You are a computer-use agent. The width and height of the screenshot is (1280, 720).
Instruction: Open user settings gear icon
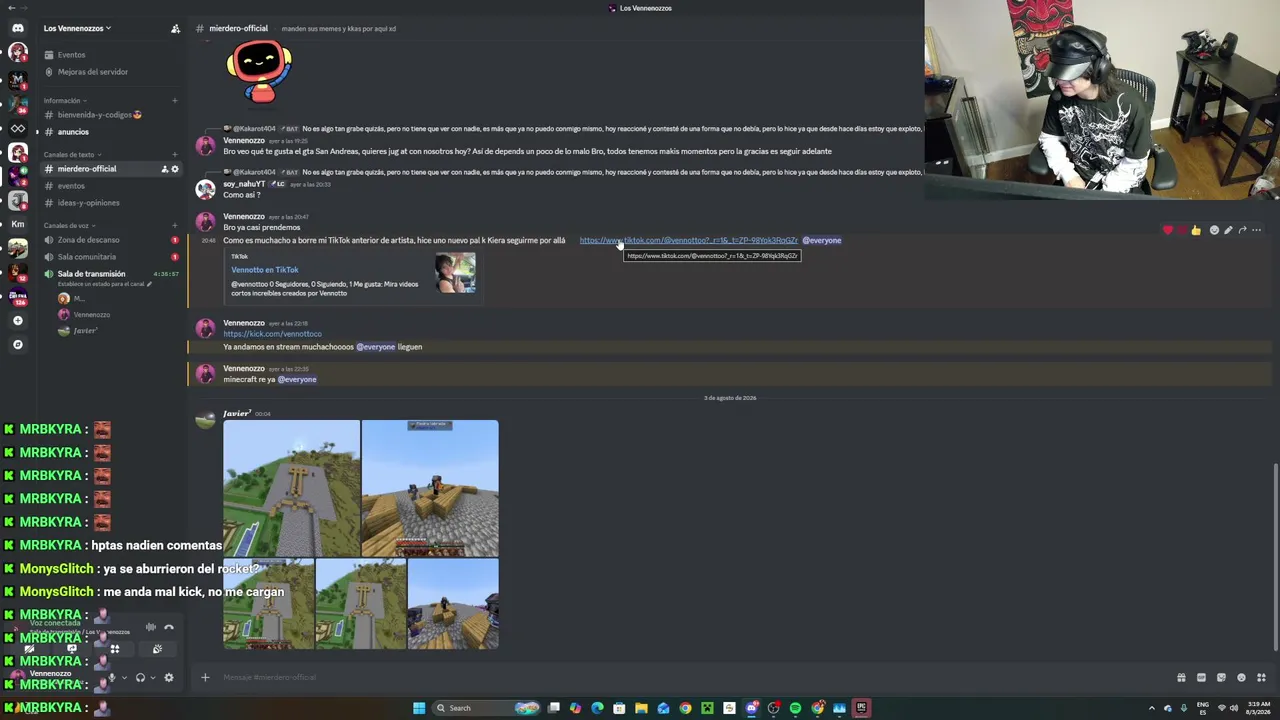[x=168, y=678]
